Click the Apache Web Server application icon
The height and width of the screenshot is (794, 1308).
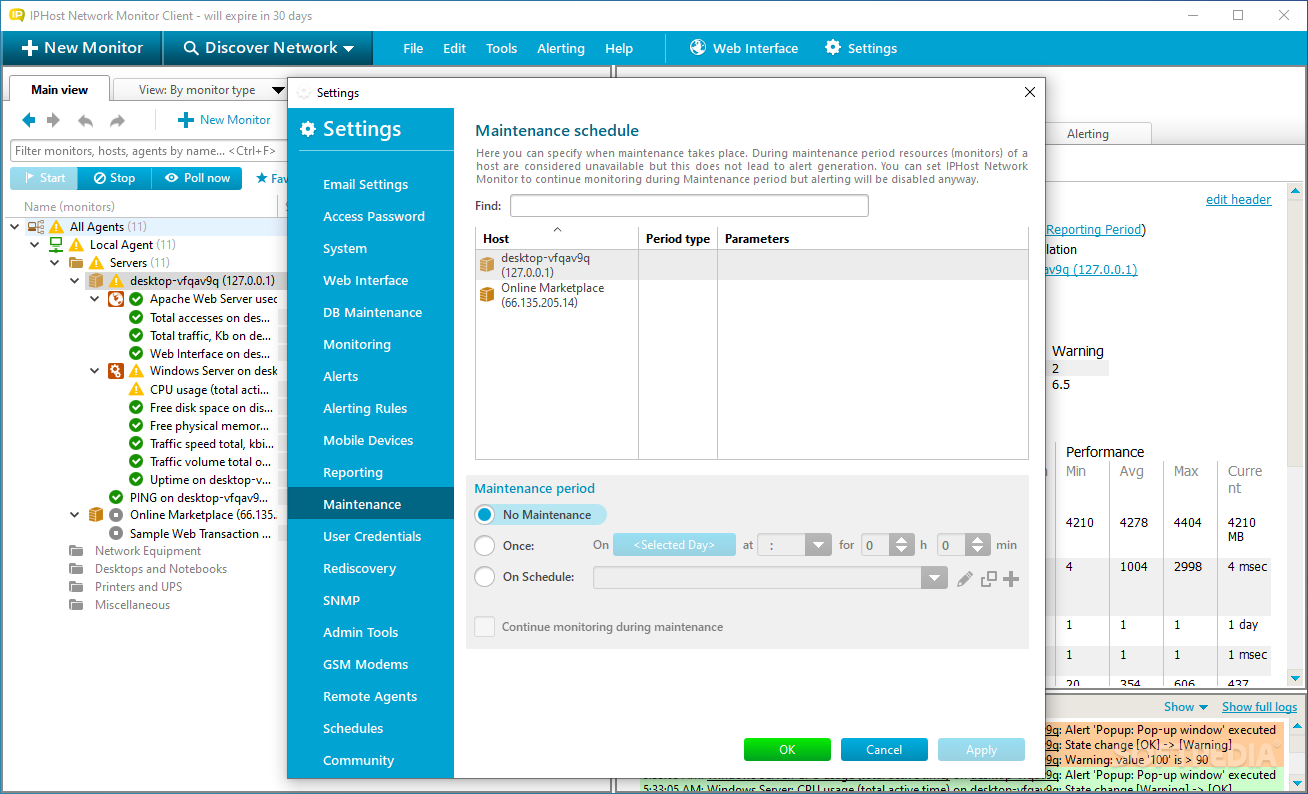click(x=116, y=299)
